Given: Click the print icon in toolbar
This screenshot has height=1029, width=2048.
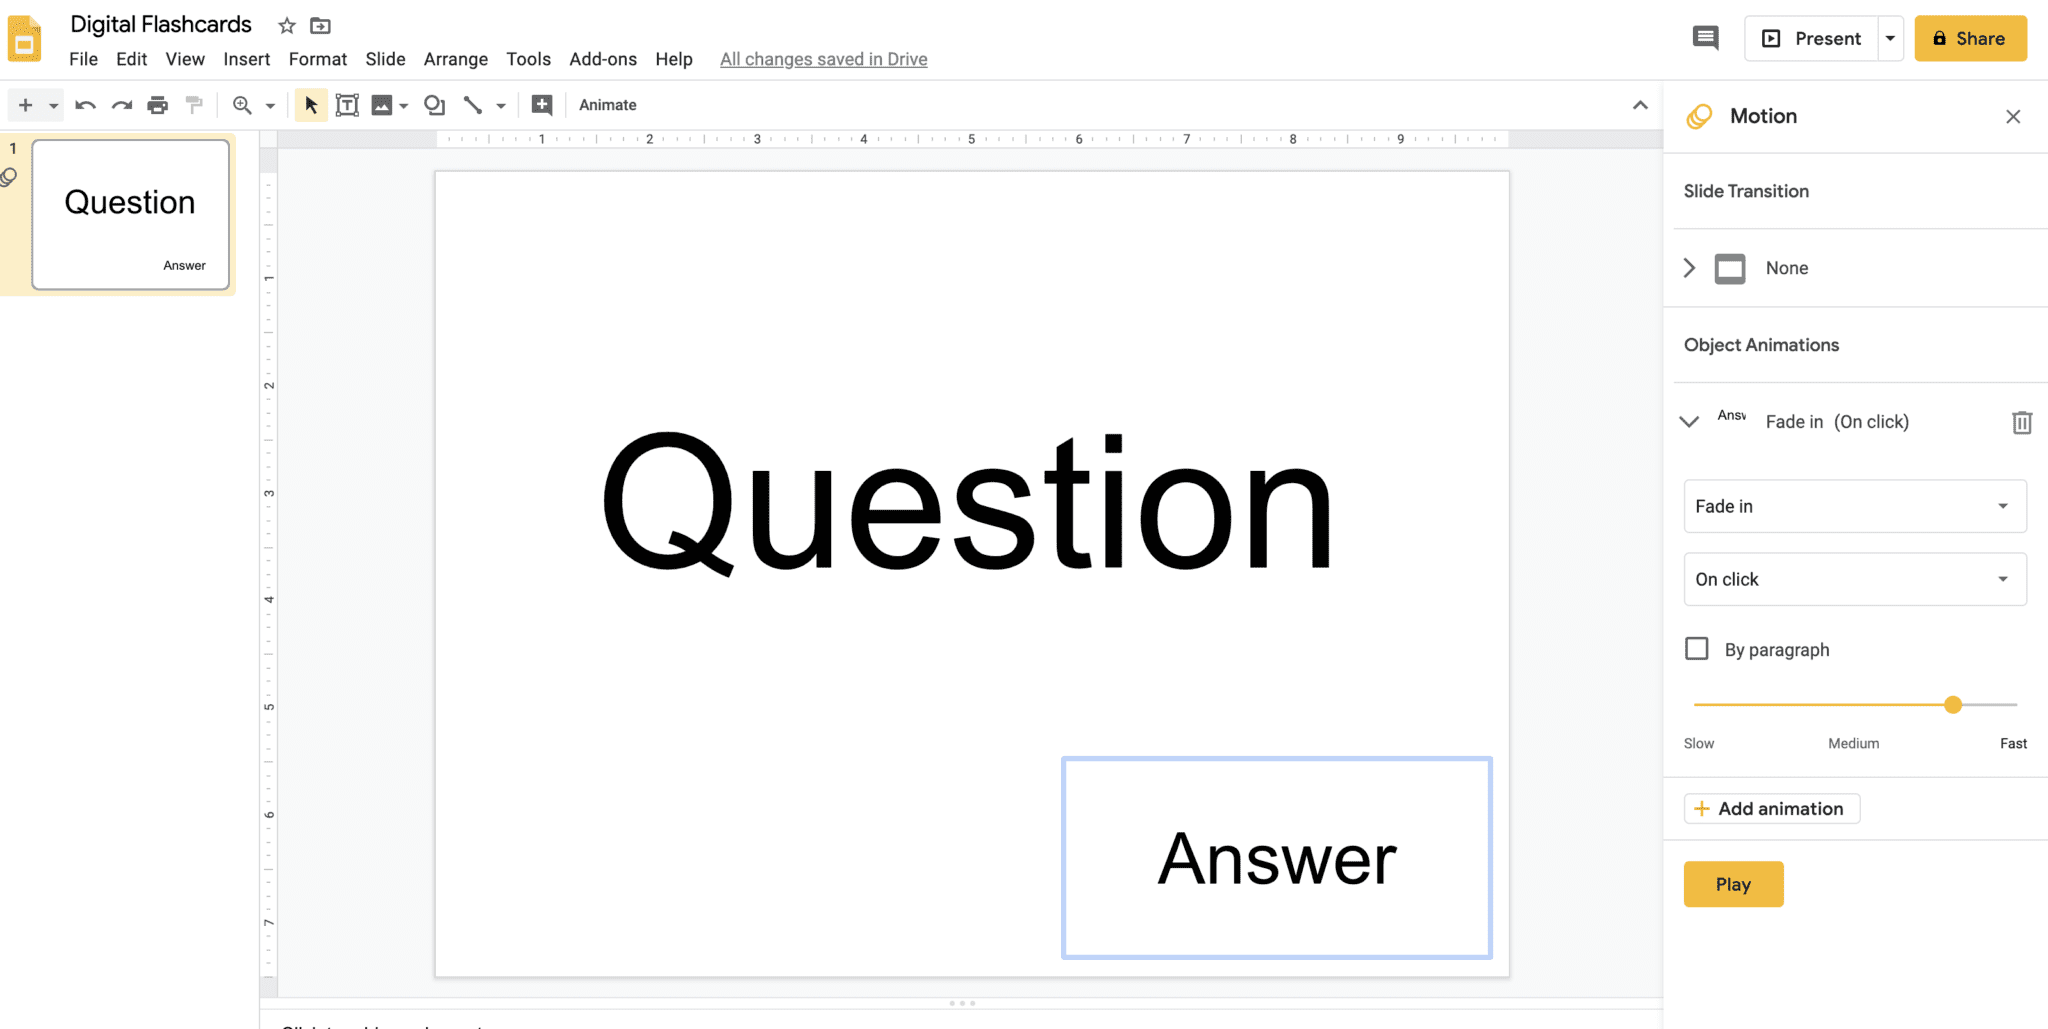Looking at the screenshot, I should point(158,105).
